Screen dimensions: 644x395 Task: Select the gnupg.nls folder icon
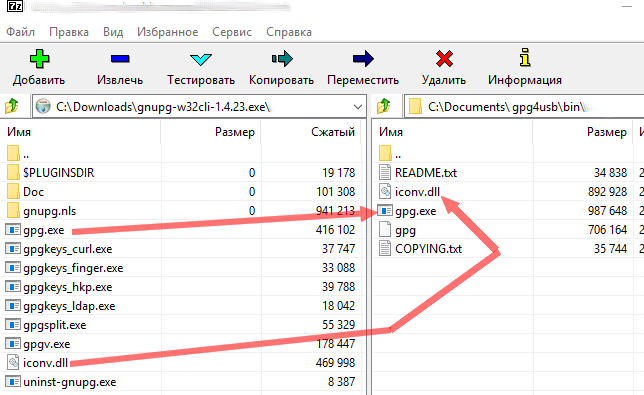pyautogui.click(x=13, y=210)
